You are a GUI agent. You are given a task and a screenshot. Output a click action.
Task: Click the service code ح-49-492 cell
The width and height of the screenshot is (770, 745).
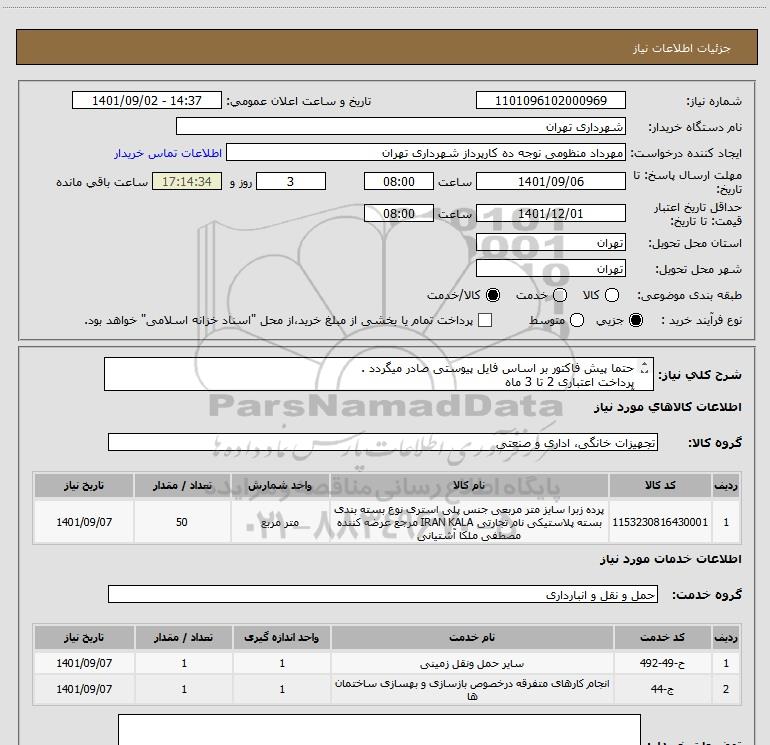(662, 663)
